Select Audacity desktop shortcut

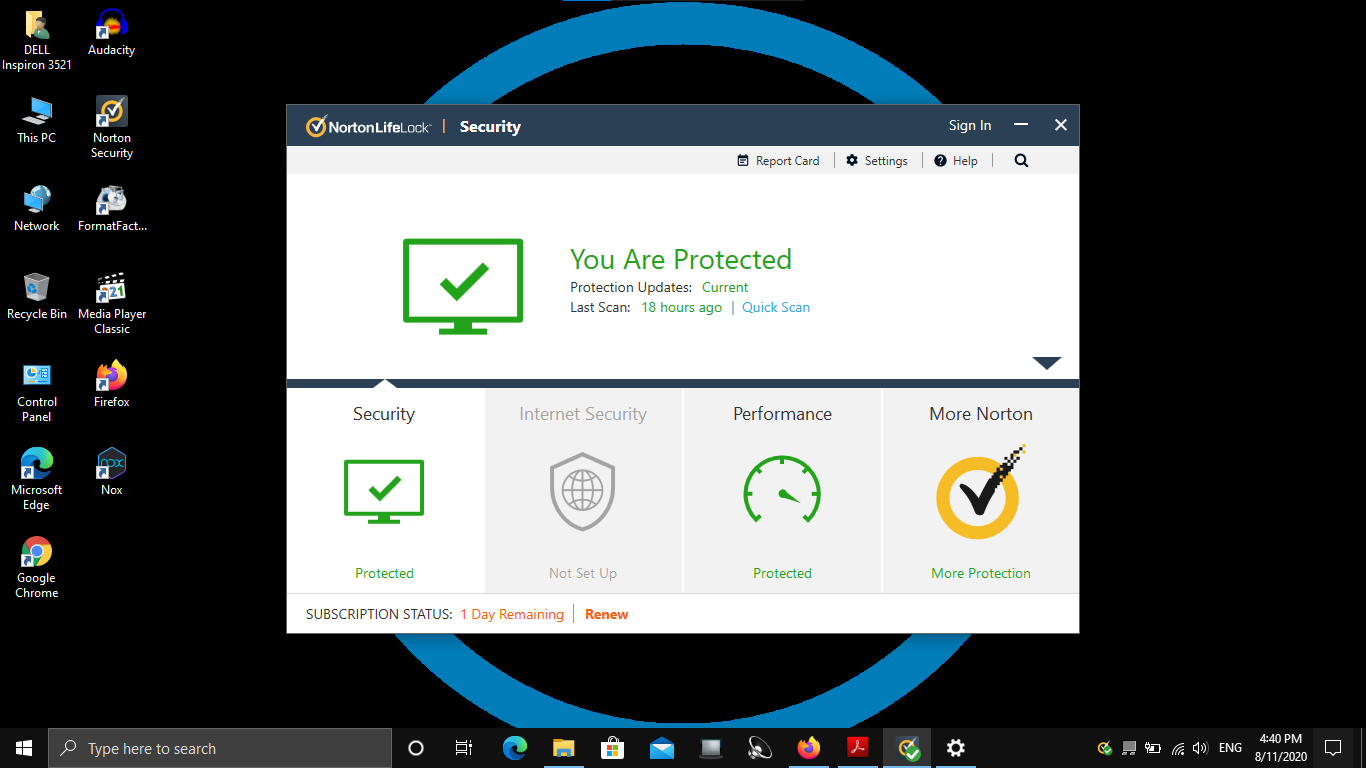112,33
